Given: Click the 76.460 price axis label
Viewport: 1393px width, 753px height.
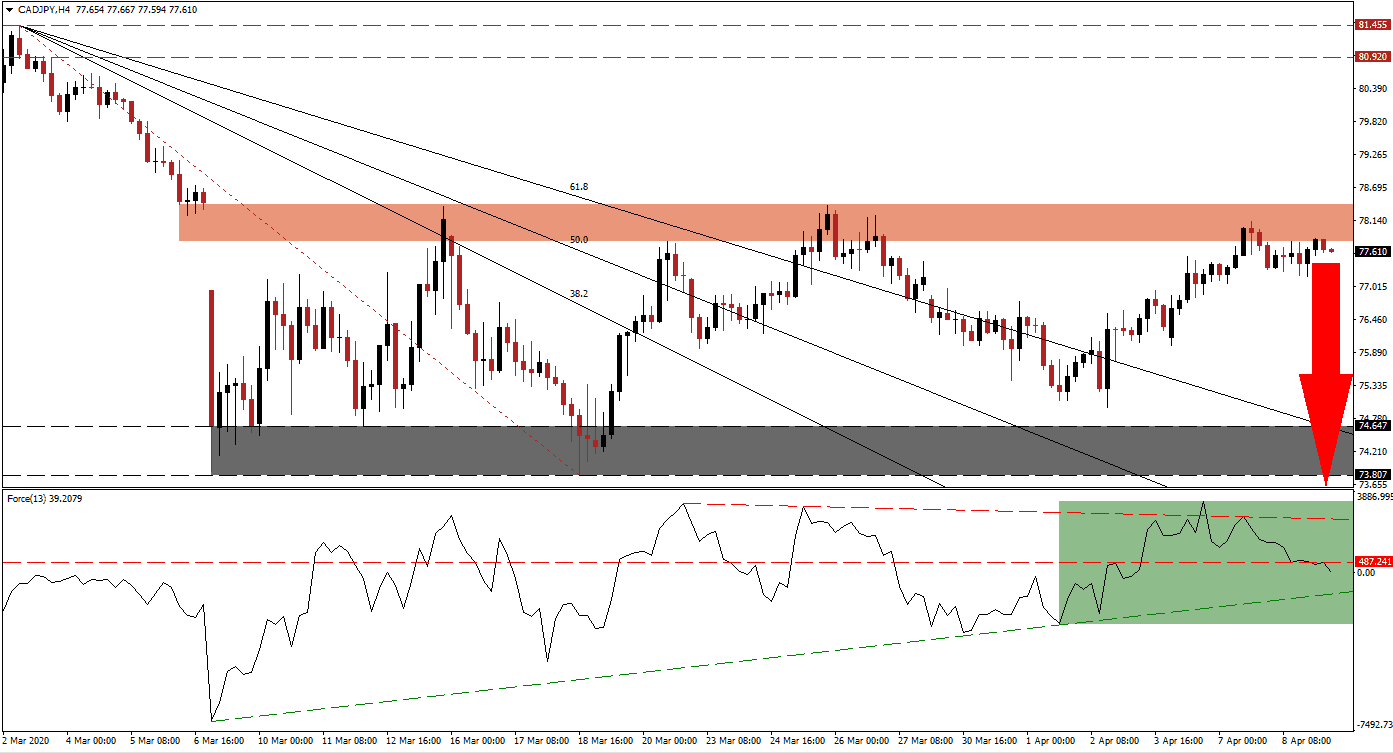Looking at the screenshot, I should point(1371,320).
